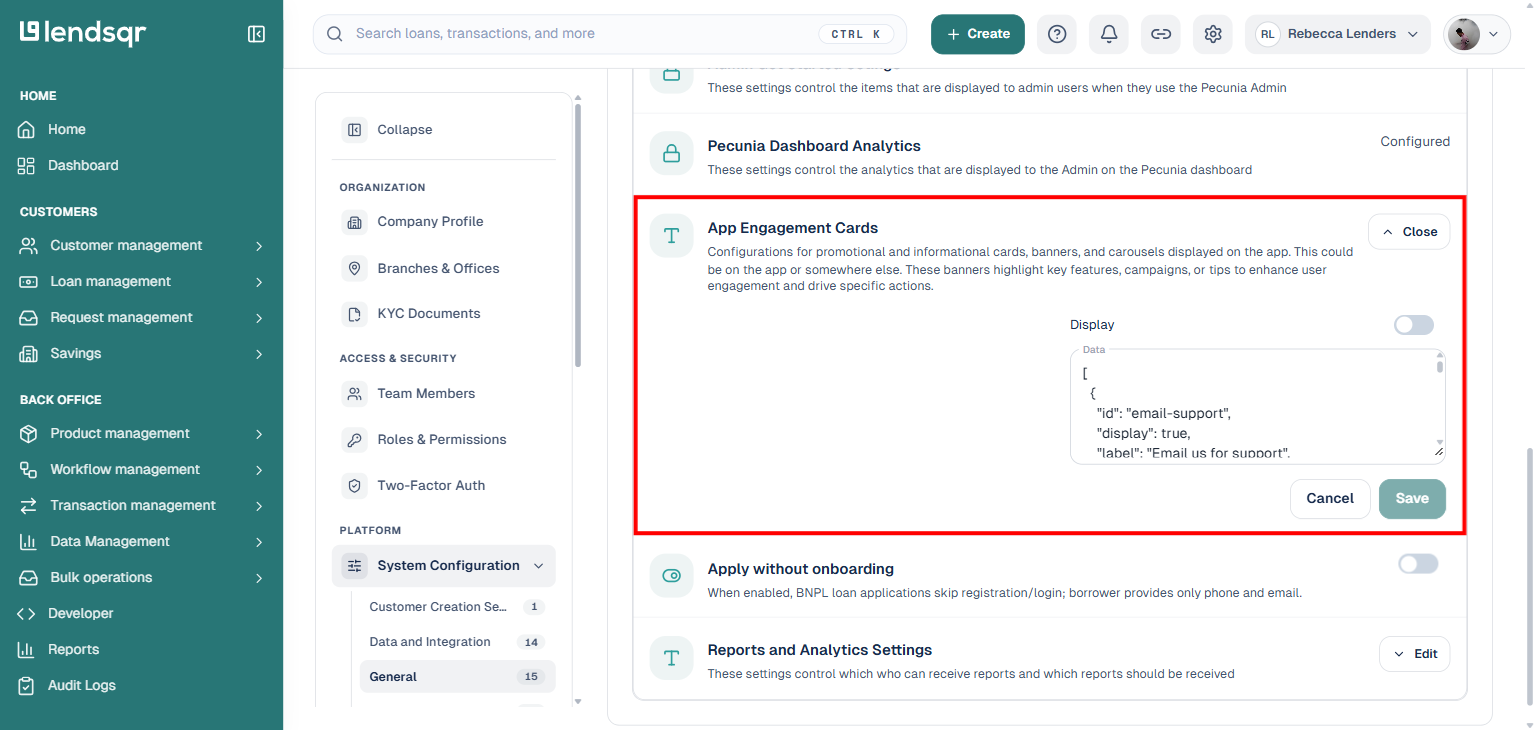This screenshot has width=1535, height=730.
Task: Select the General settings item
Action: tap(457, 677)
